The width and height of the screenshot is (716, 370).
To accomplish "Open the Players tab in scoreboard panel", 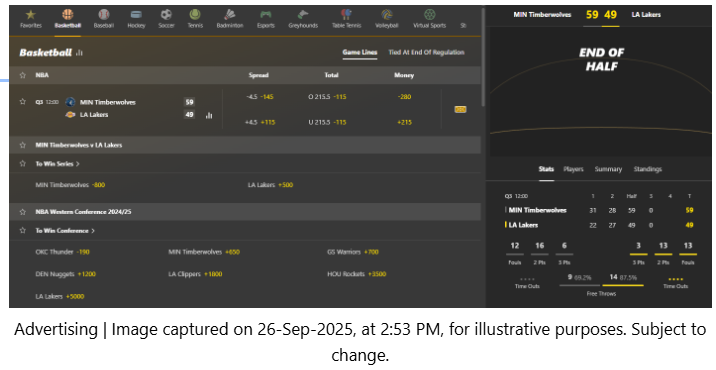I will point(574,169).
